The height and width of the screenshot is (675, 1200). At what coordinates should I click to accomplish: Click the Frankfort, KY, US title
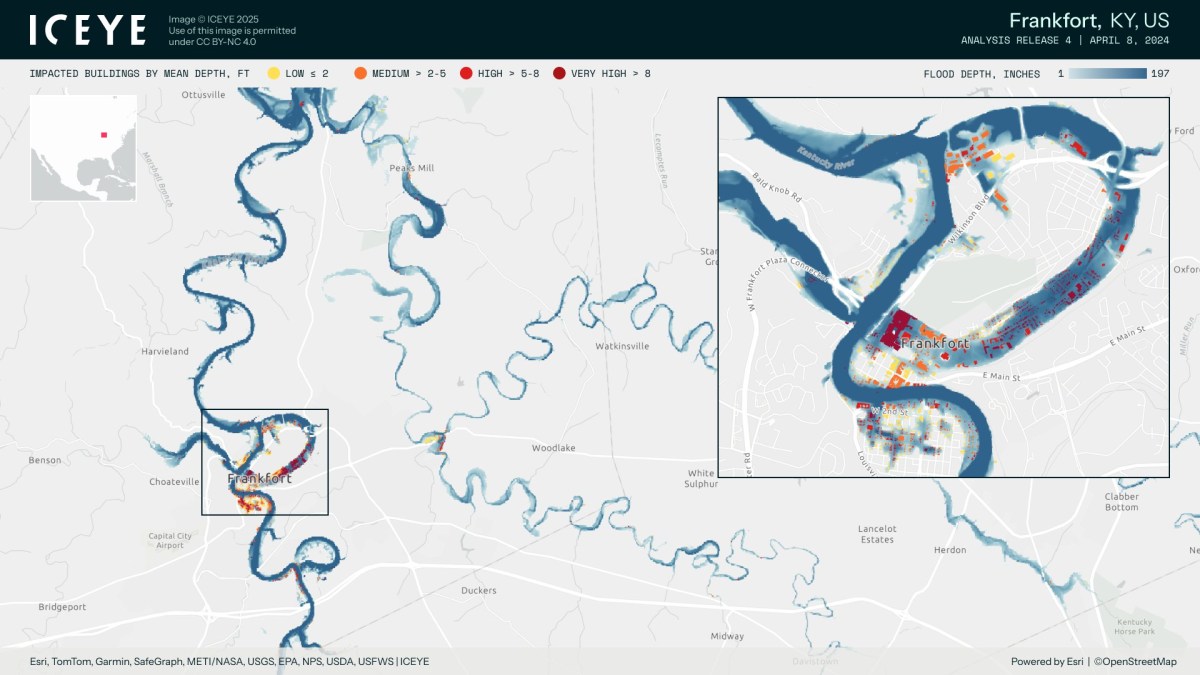point(1088,21)
